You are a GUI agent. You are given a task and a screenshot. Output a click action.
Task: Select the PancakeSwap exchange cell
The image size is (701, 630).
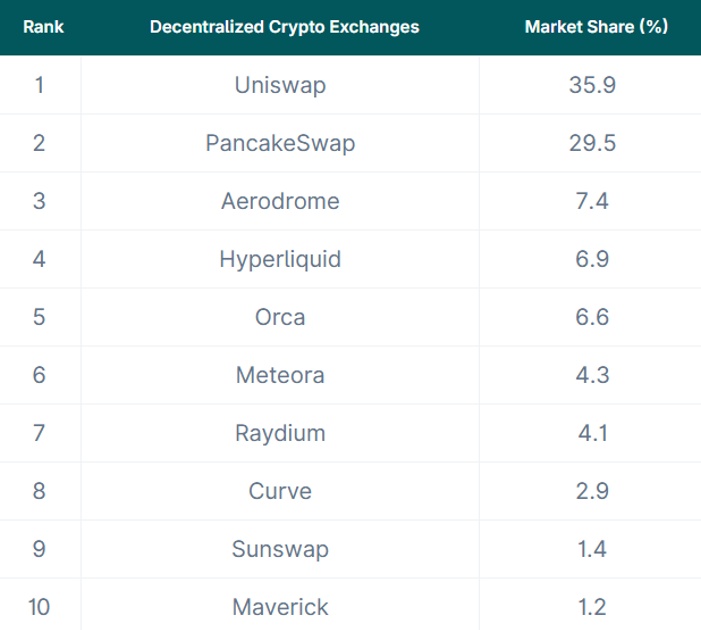[280, 143]
